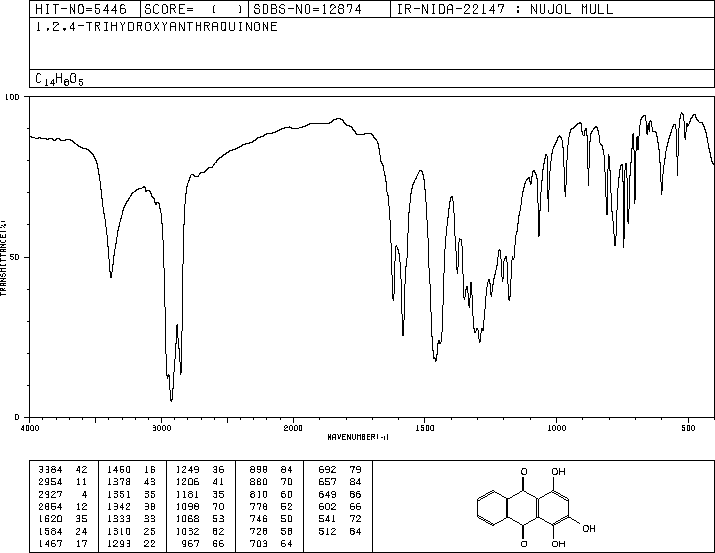The height and width of the screenshot is (553, 715).
Task: Click peak table entry 1068
Action: (x=187, y=519)
